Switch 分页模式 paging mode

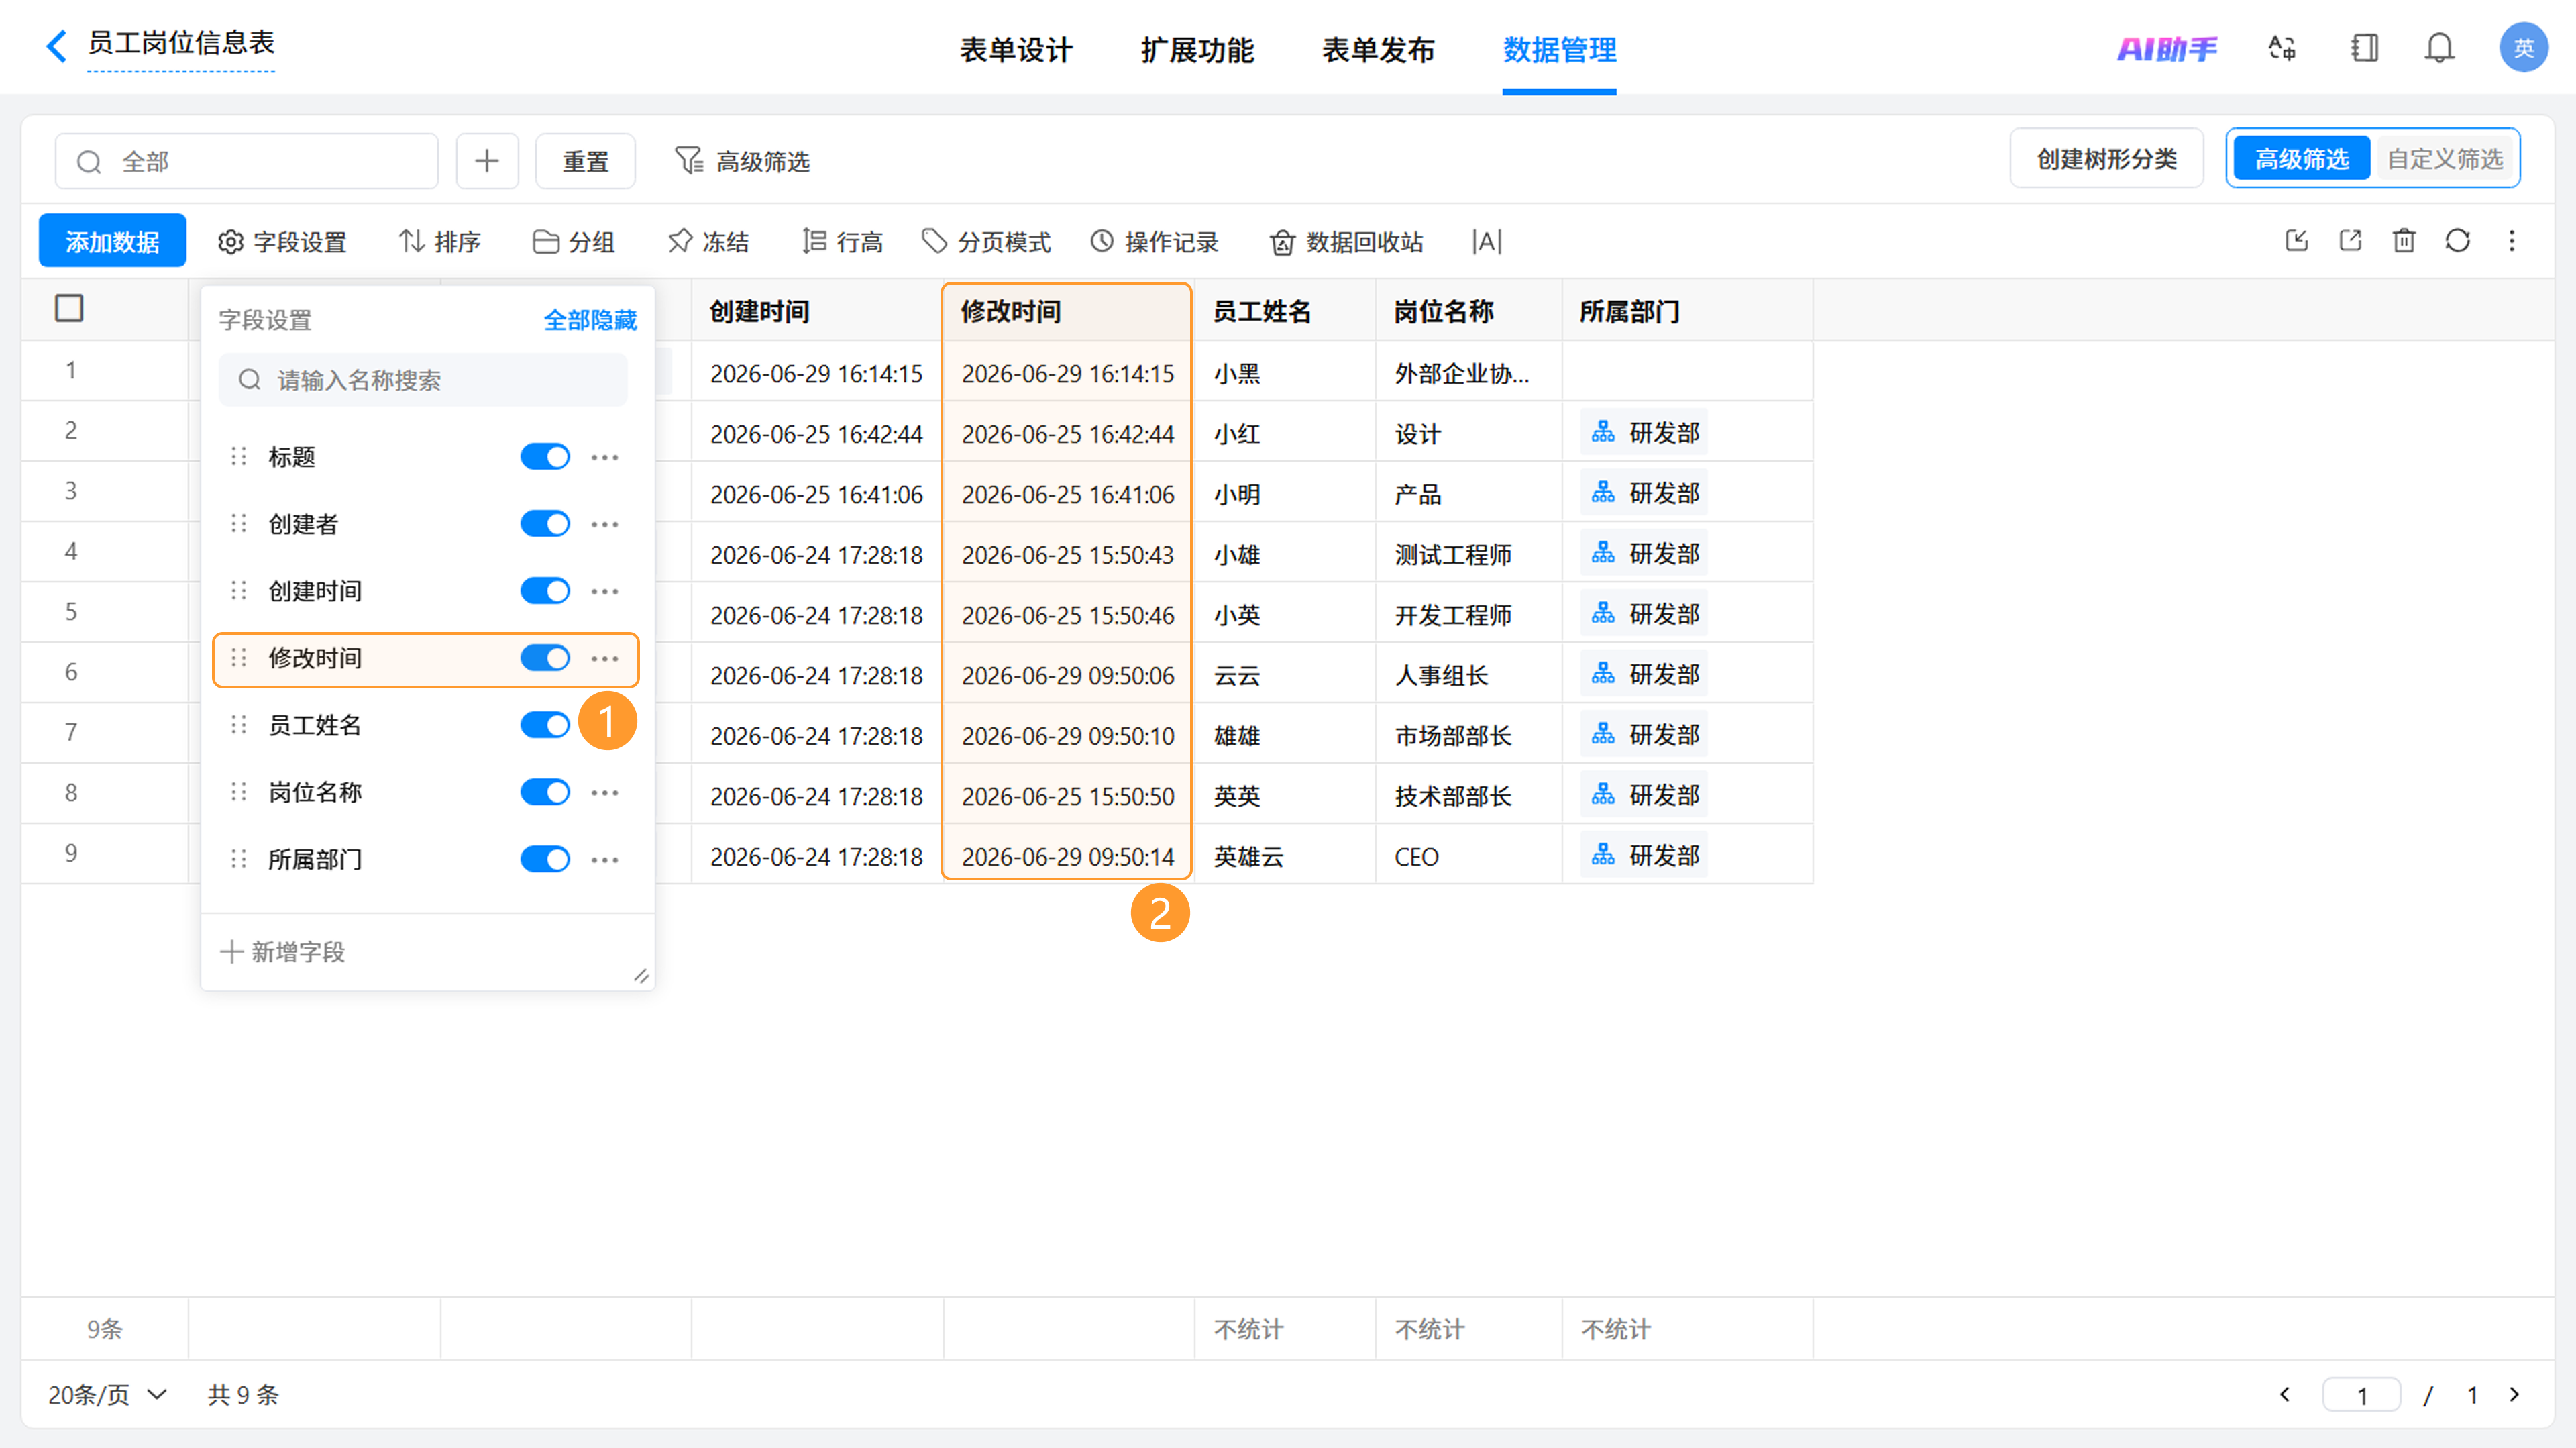coord(986,242)
